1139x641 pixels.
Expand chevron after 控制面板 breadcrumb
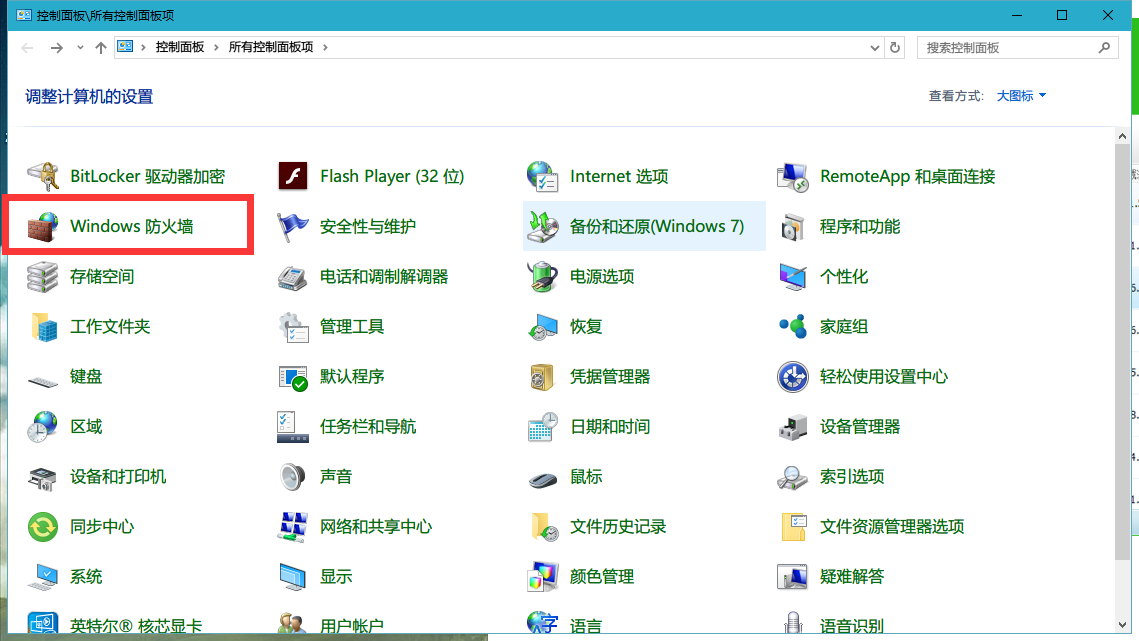[216, 47]
